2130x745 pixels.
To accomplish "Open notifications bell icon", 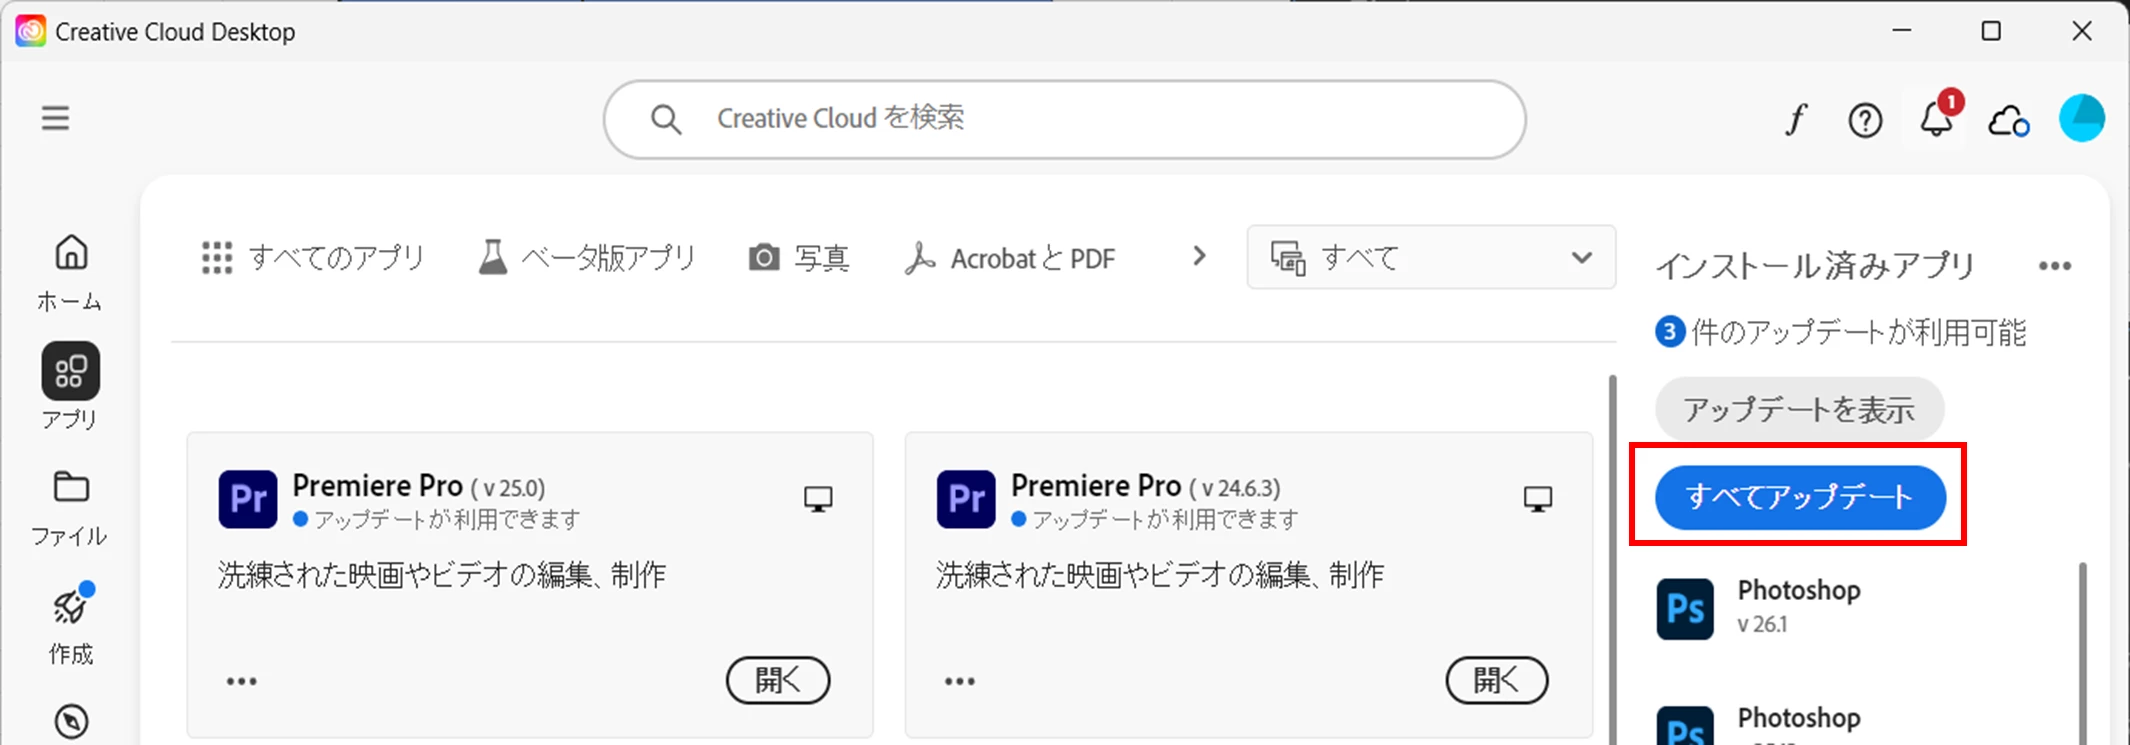I will tap(1938, 118).
